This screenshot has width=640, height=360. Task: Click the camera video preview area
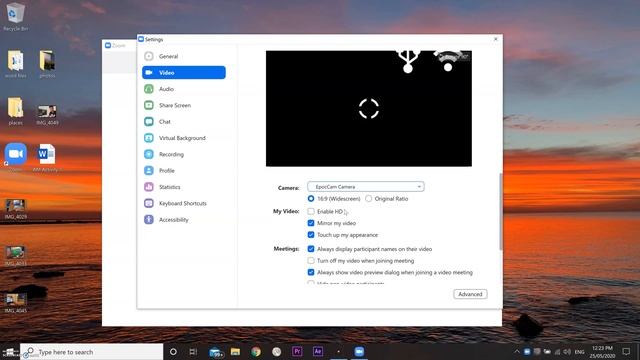click(x=369, y=109)
